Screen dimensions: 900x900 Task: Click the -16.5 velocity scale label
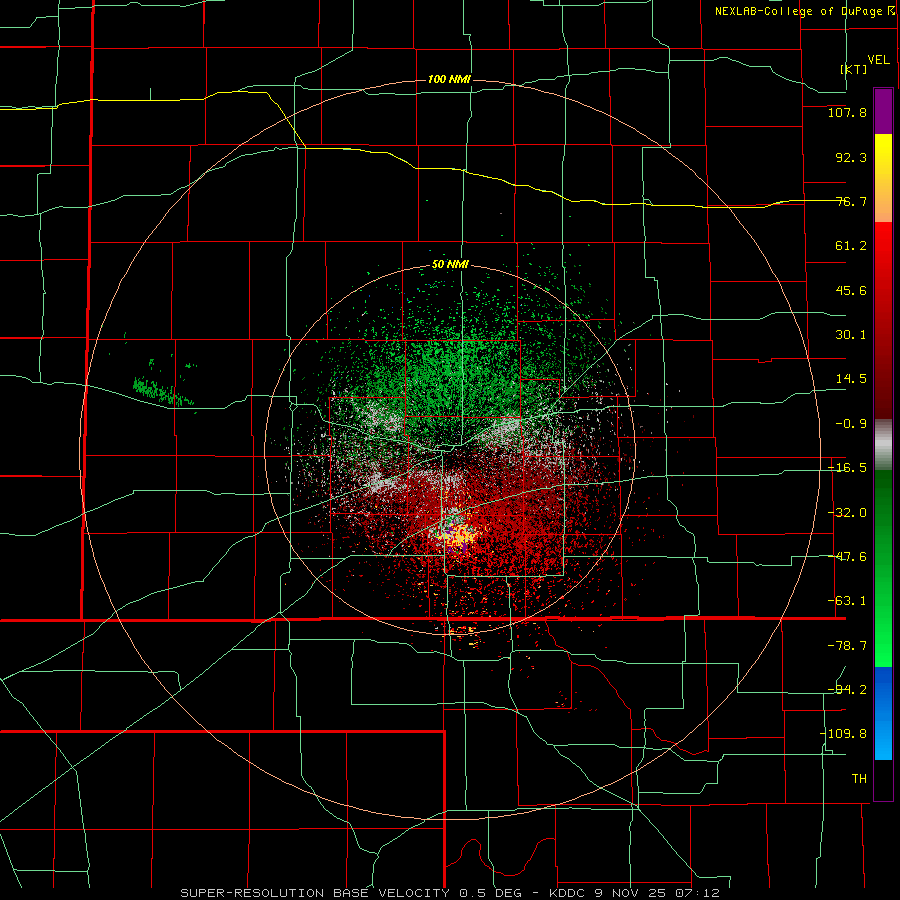(x=847, y=468)
